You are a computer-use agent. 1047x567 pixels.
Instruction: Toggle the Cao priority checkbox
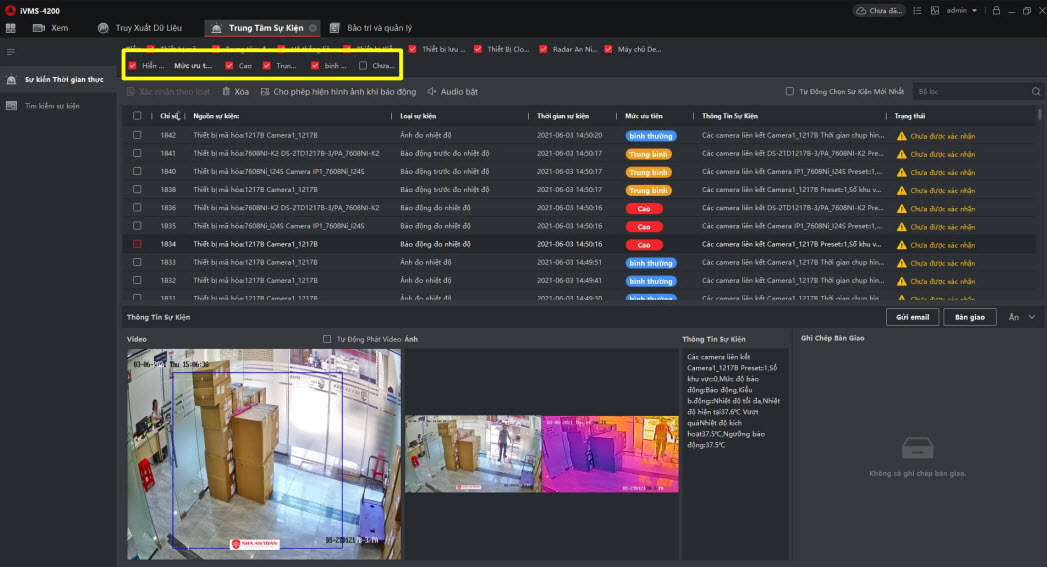[x=230, y=66]
